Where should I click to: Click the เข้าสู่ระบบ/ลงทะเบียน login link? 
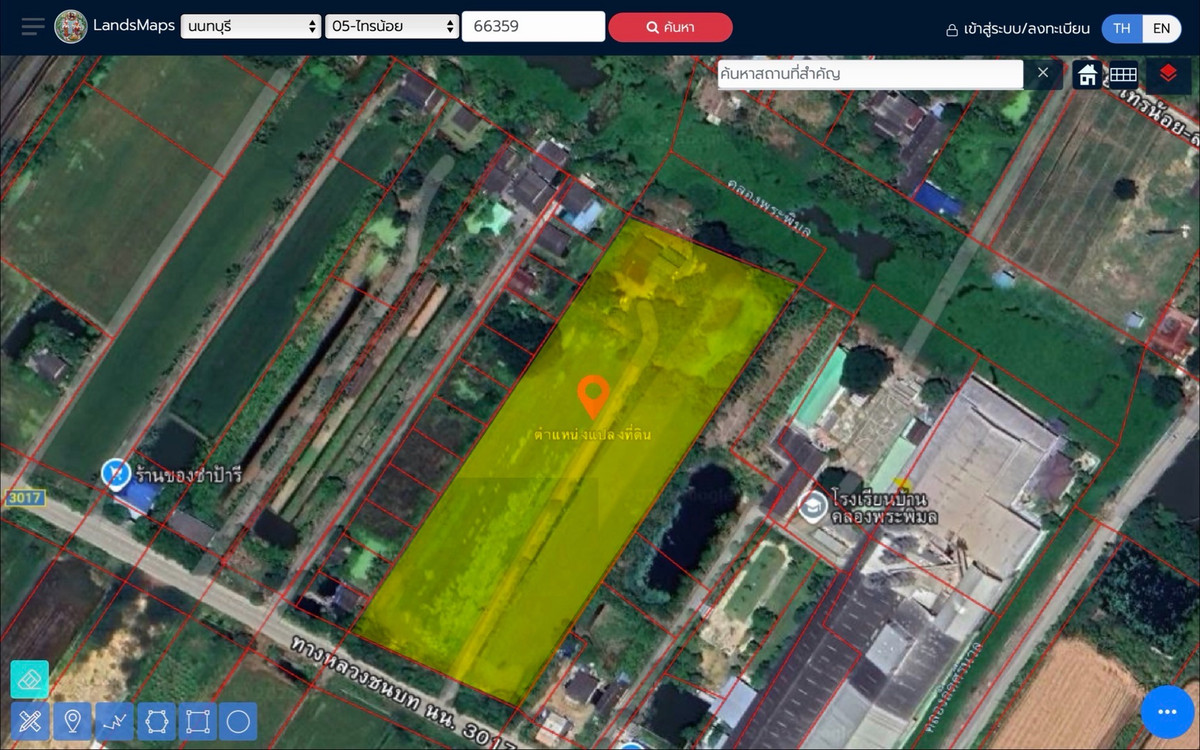coord(1017,29)
